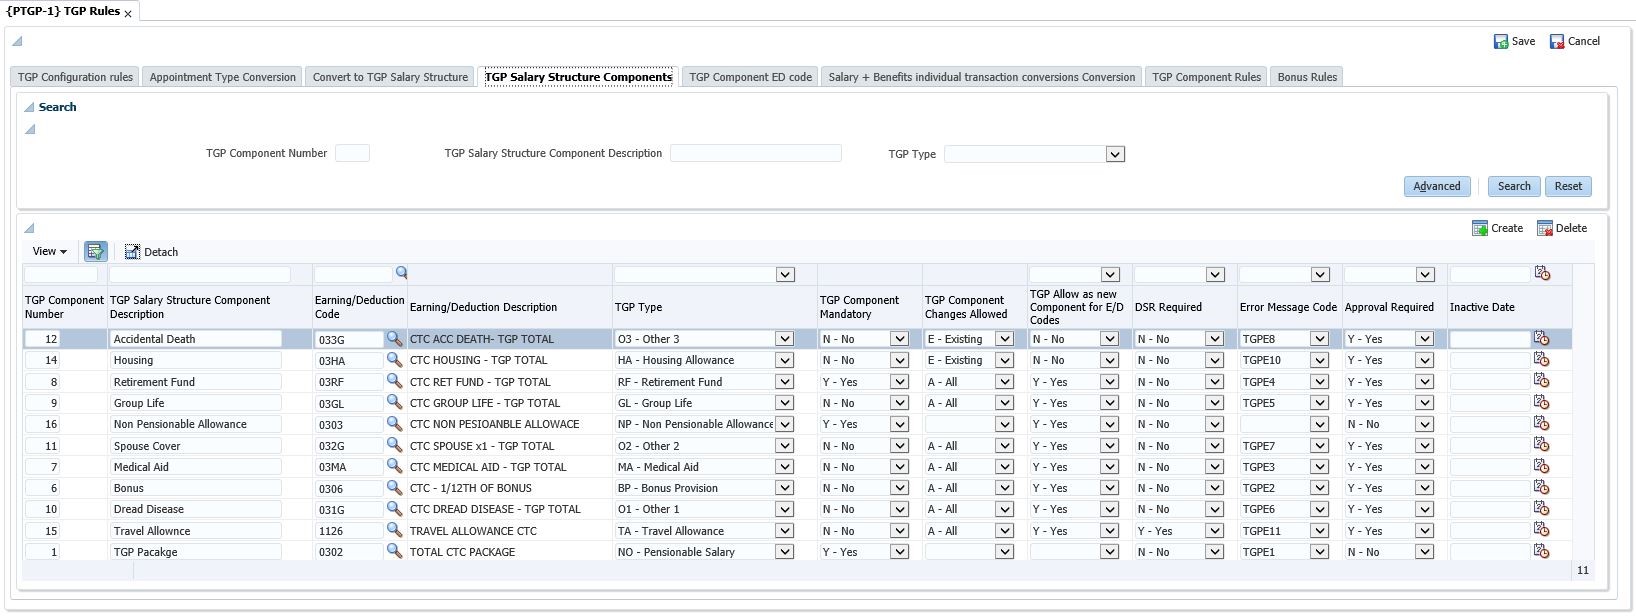Open the View menu dropdown
Screen dimensions: 1636x616
tap(50, 252)
